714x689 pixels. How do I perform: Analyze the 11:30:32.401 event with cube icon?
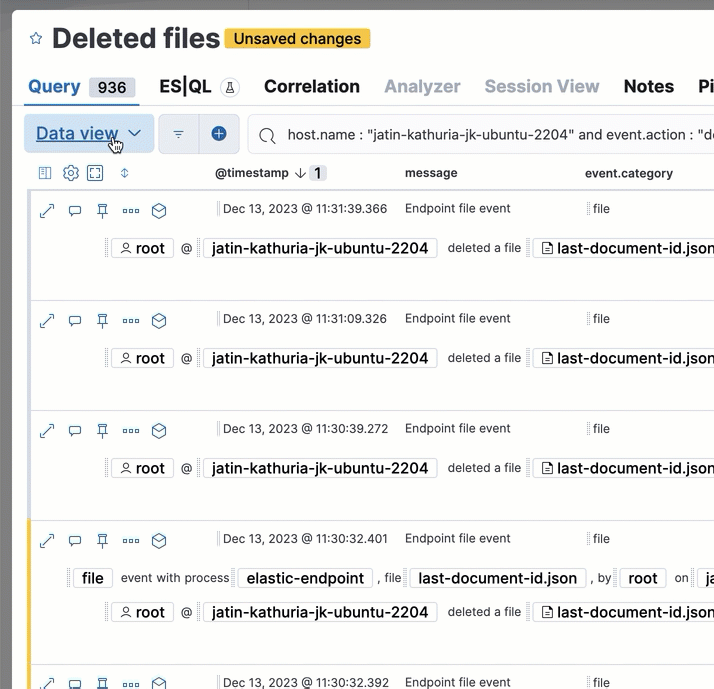click(x=158, y=541)
